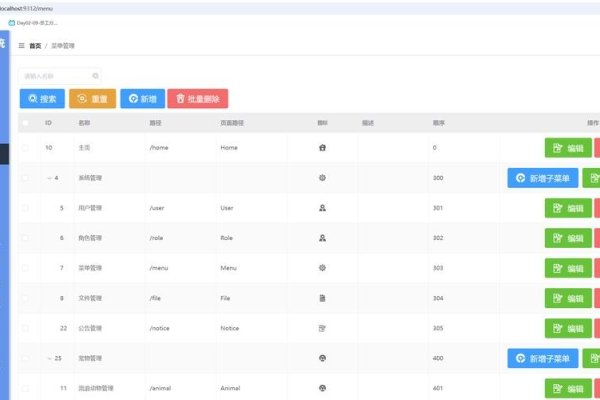This screenshot has width=600, height=400.
Task: Click the document icon in 文件管理 row
Action: pyautogui.click(x=322, y=298)
